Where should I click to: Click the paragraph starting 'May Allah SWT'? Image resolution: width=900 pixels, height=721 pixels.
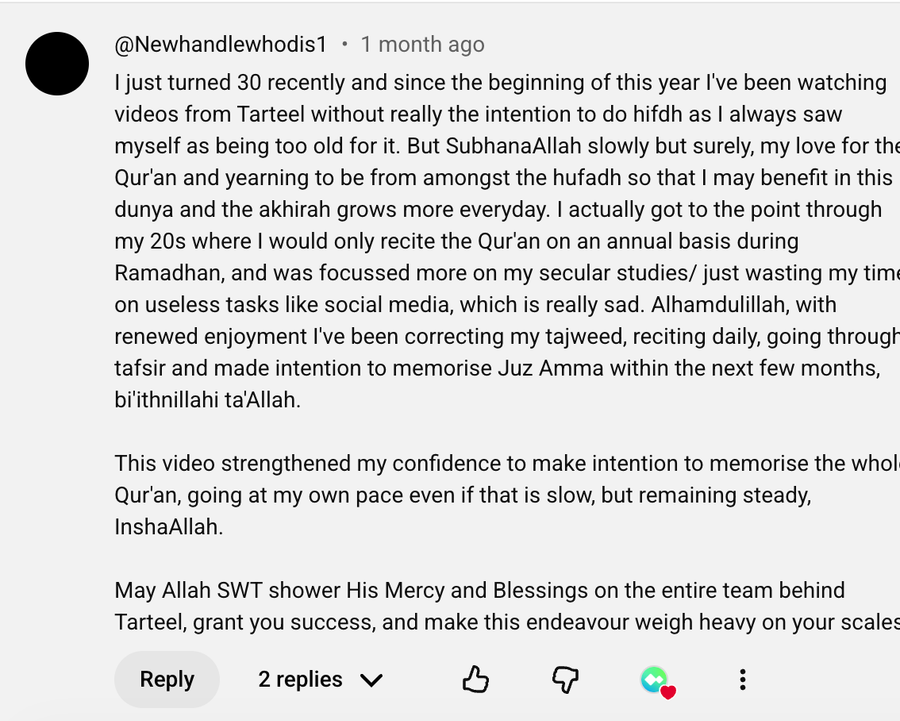[x=507, y=606]
